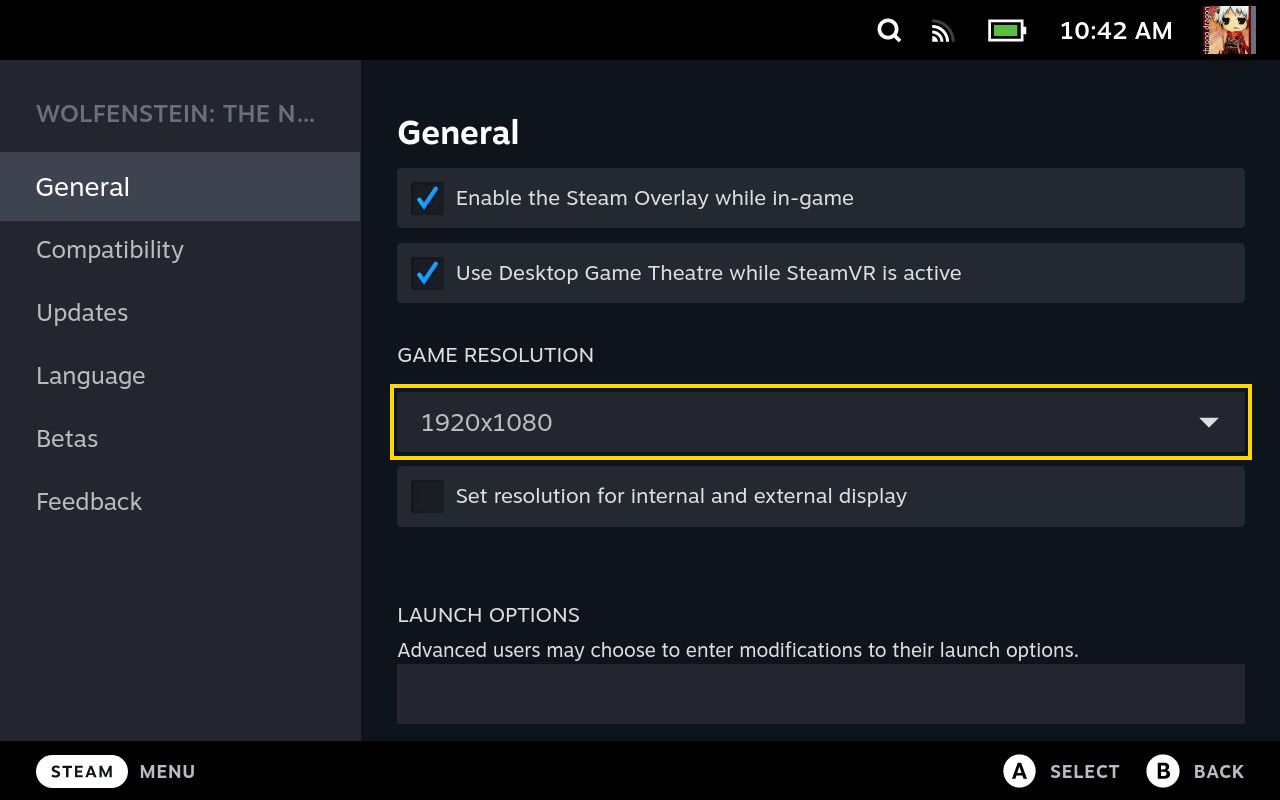Click the 10:42 AM clock
1280x800 pixels.
[x=1115, y=31]
